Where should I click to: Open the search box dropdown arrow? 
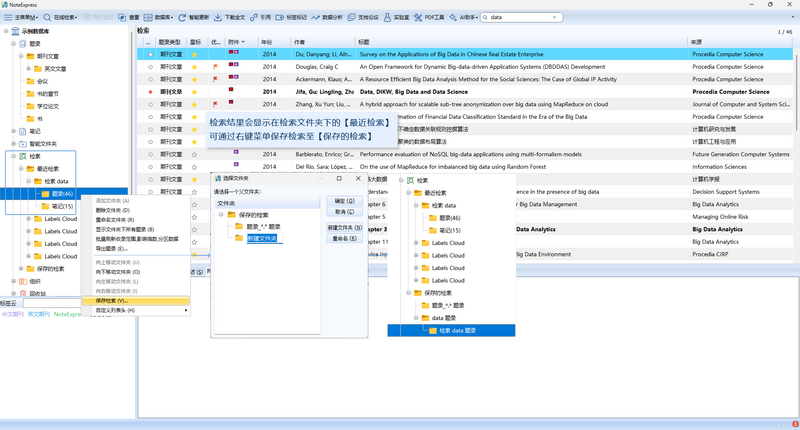coord(555,17)
